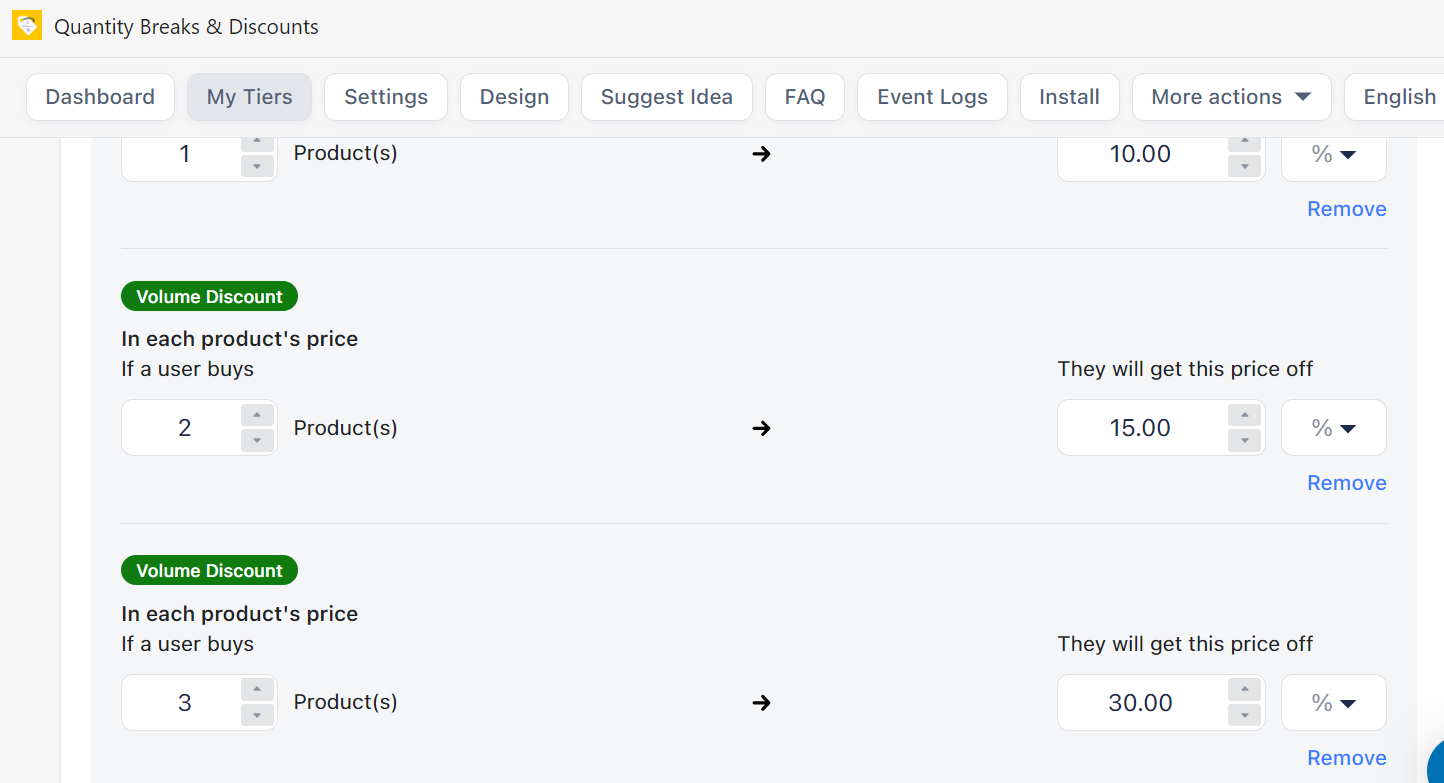Decrease quantity on the 2 products tier

click(x=257, y=440)
